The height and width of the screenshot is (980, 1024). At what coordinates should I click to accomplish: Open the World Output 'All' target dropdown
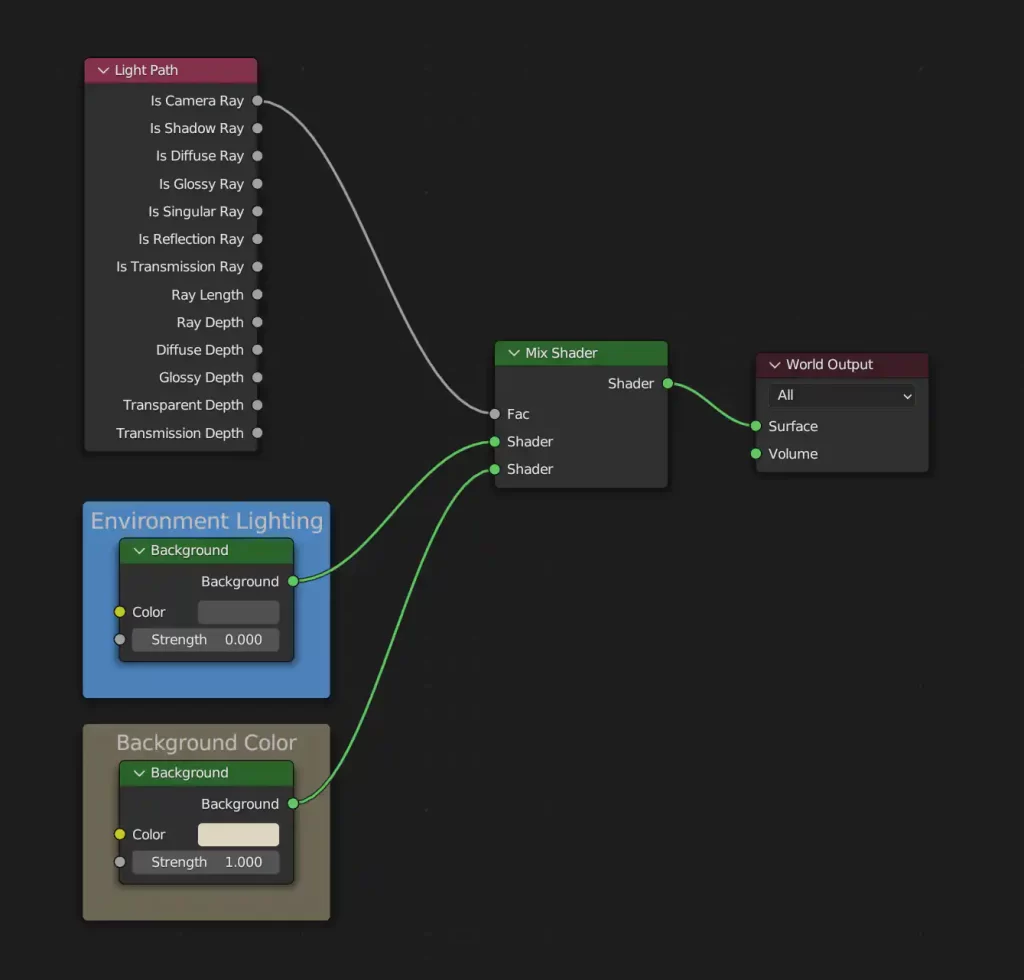coord(843,396)
